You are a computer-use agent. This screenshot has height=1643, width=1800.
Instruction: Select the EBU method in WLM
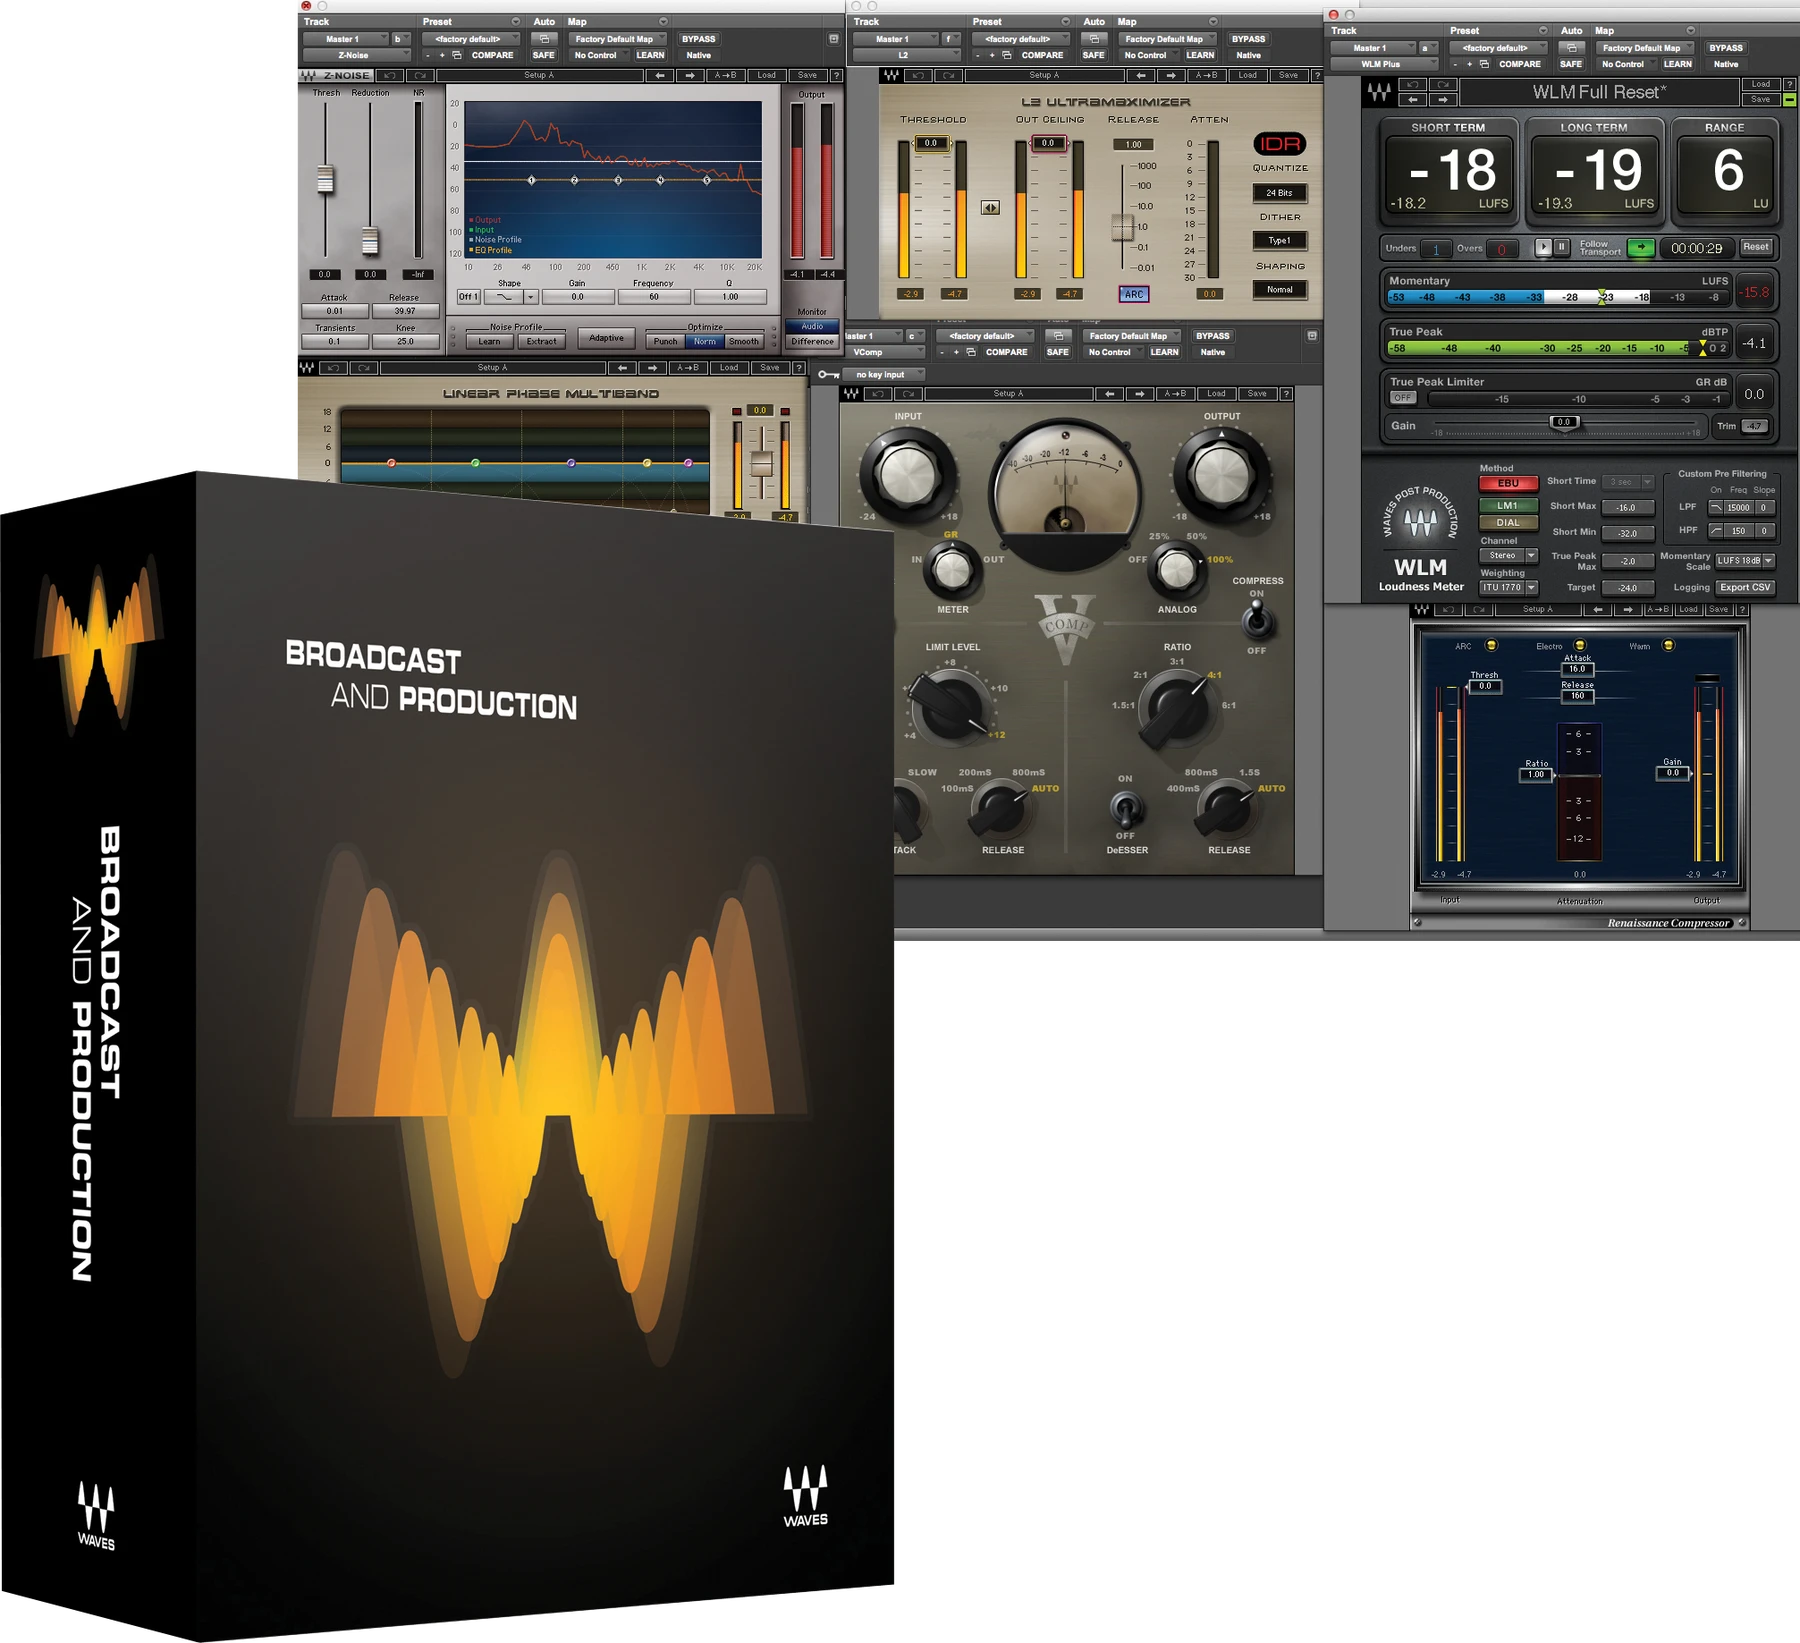(1508, 484)
